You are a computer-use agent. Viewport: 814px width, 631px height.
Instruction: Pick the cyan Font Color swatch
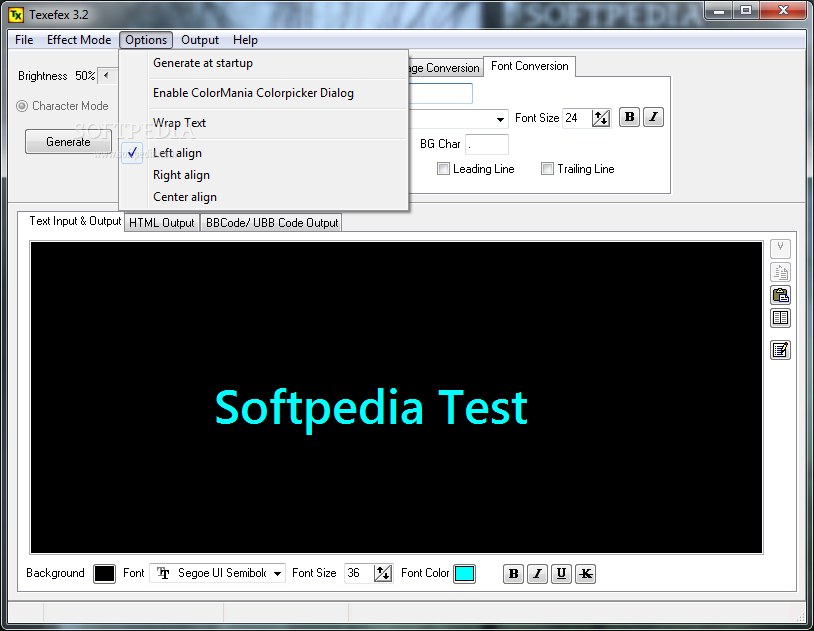(464, 574)
